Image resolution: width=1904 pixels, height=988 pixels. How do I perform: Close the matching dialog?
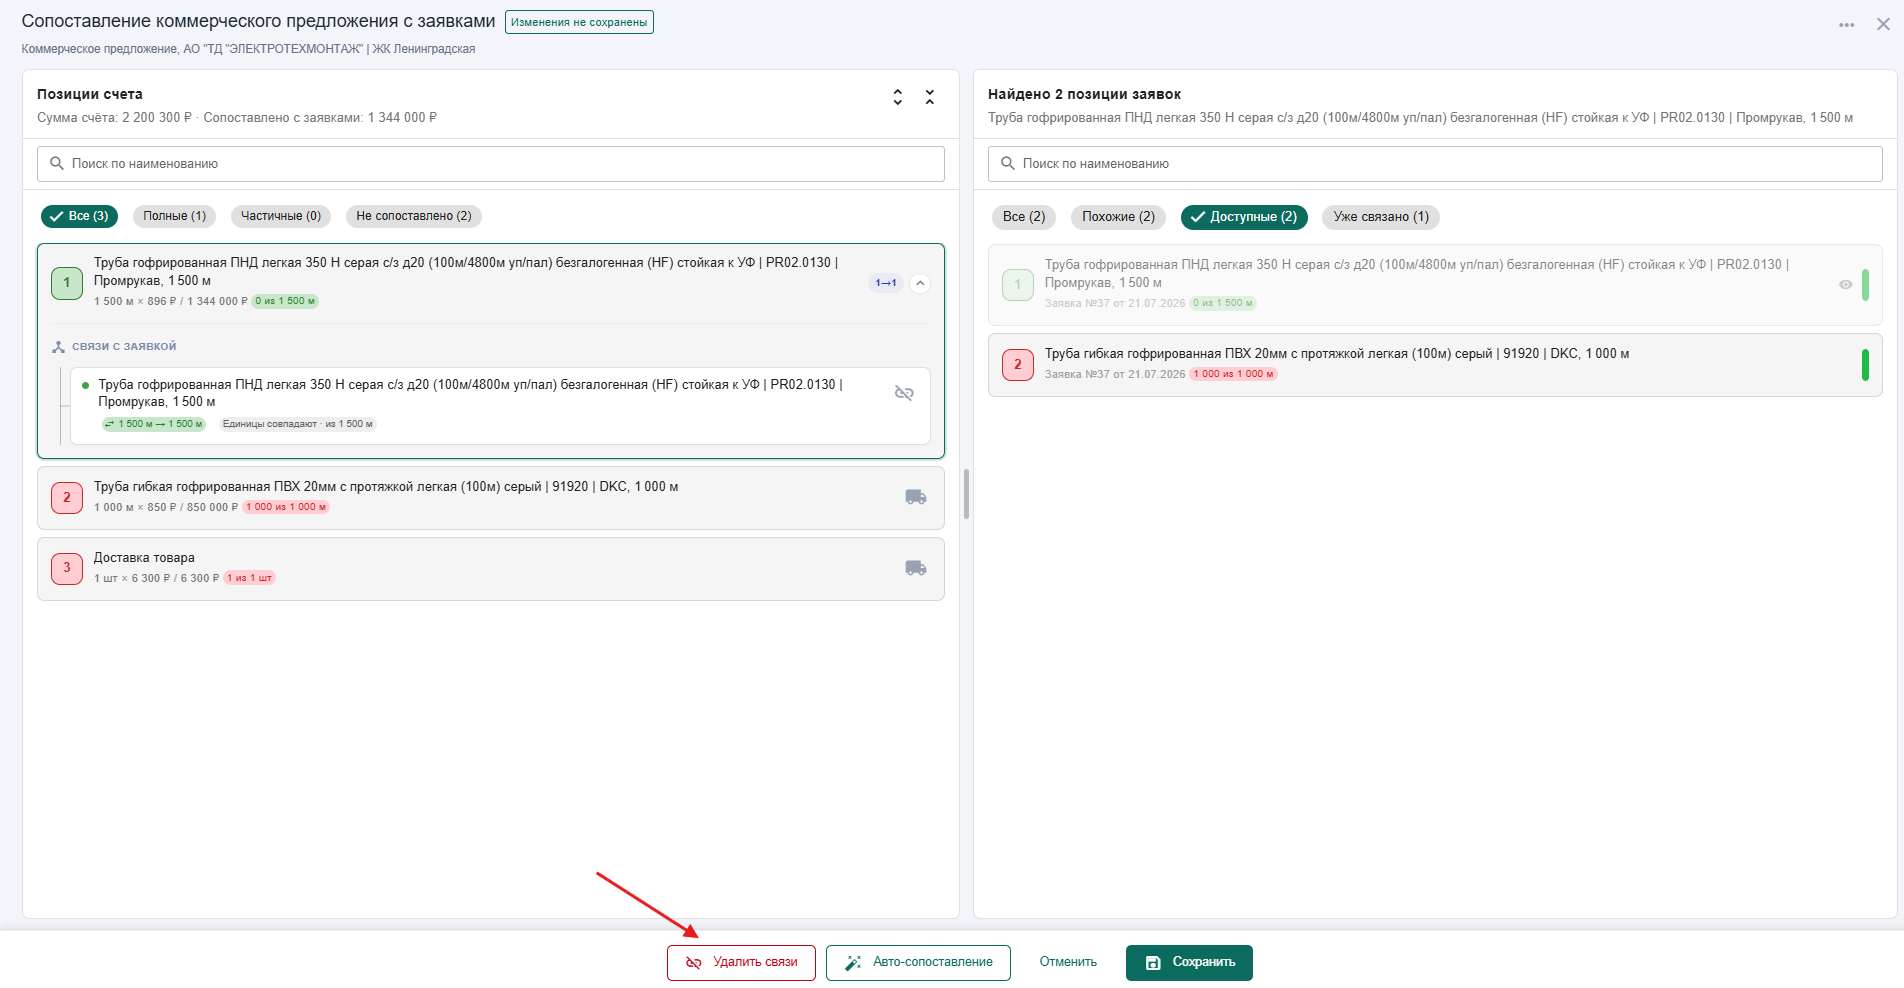click(1883, 24)
